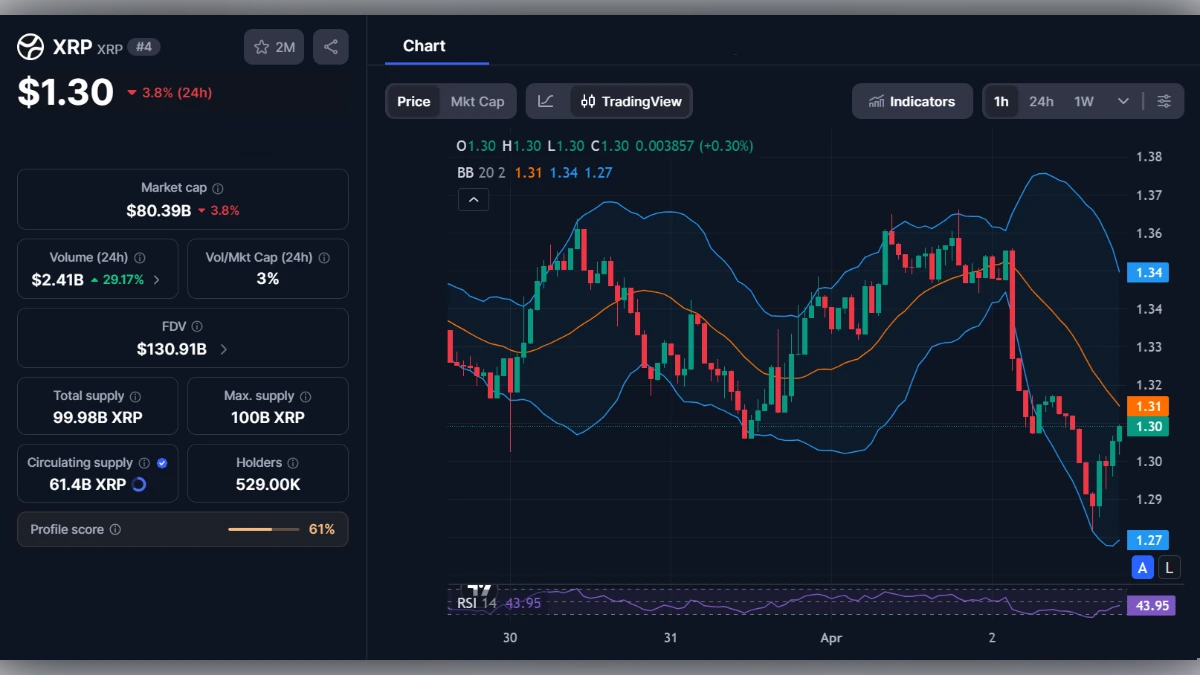Viewport: 1200px width, 675px height.
Task: Click Profile score info icon
Action: tap(115, 530)
